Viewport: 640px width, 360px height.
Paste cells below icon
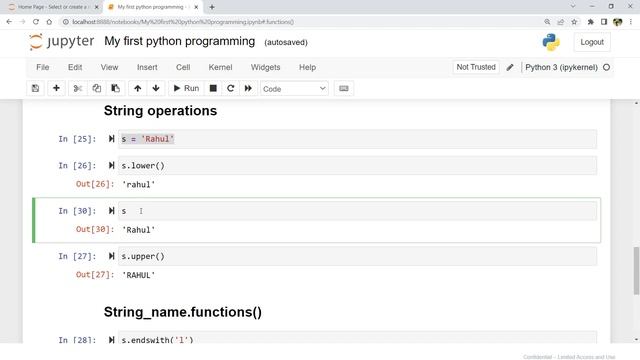(x=116, y=88)
